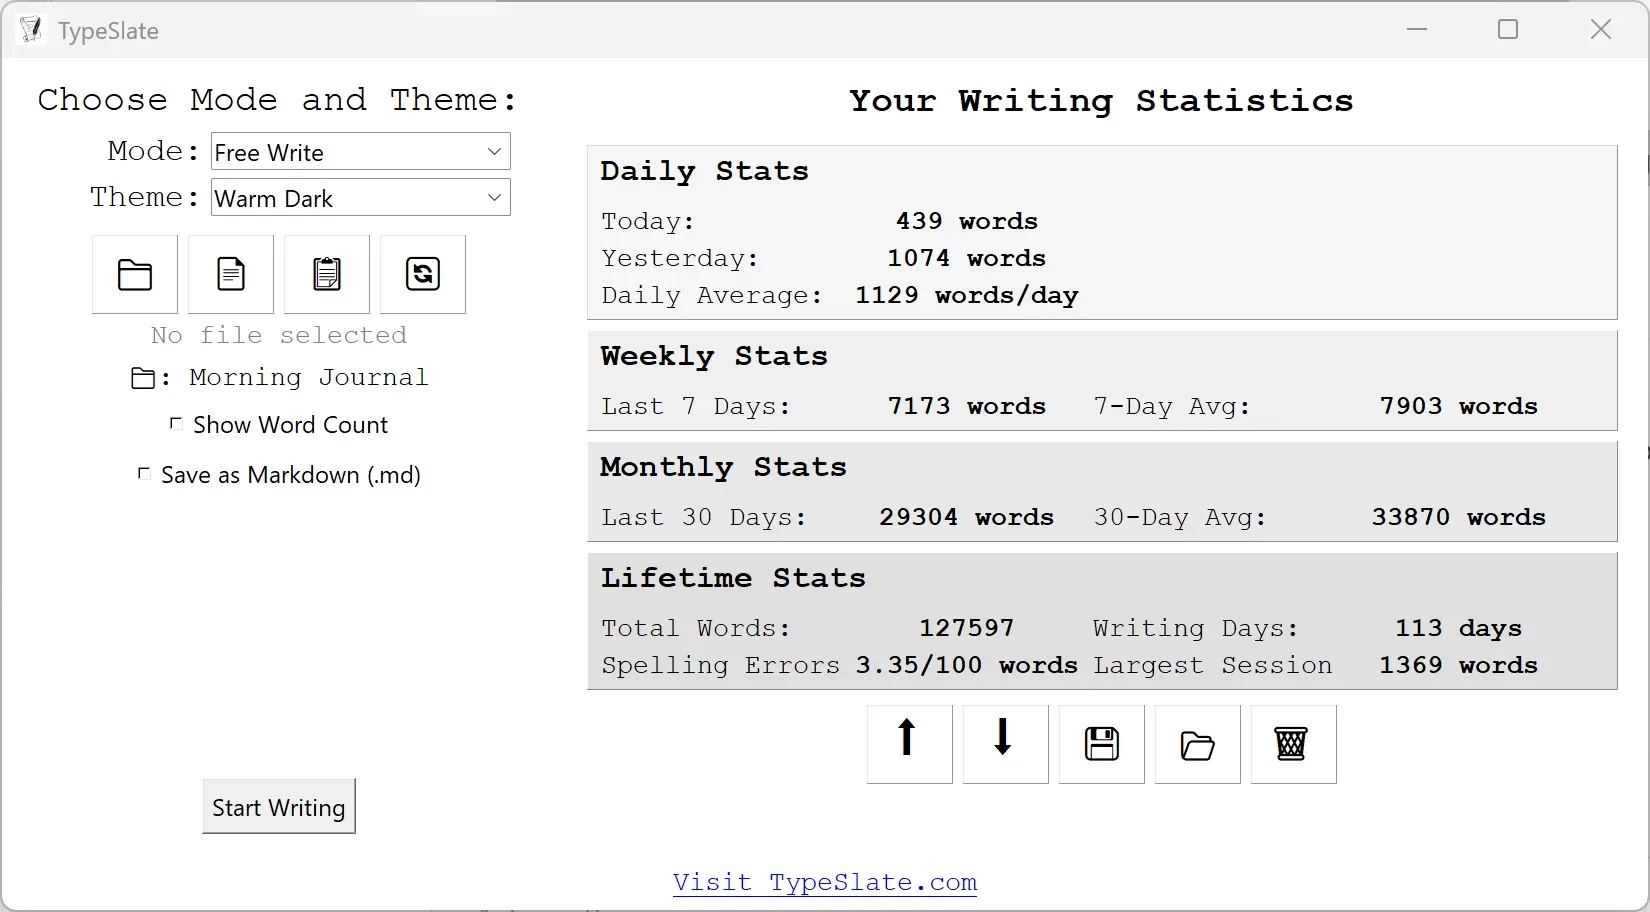Open the Mode dropdown showing Free Write
The width and height of the screenshot is (1650, 912).
[x=361, y=152]
